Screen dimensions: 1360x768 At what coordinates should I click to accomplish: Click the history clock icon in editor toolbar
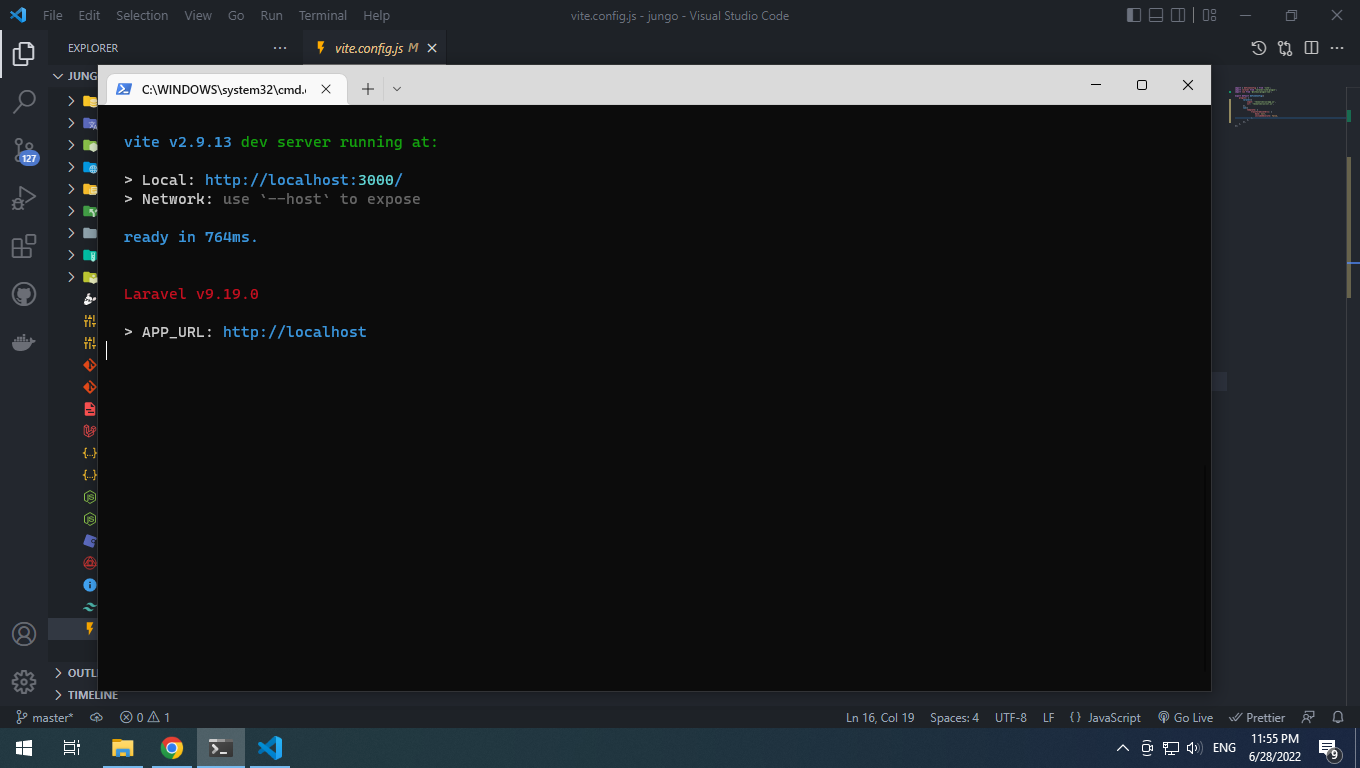pyautogui.click(x=1259, y=48)
